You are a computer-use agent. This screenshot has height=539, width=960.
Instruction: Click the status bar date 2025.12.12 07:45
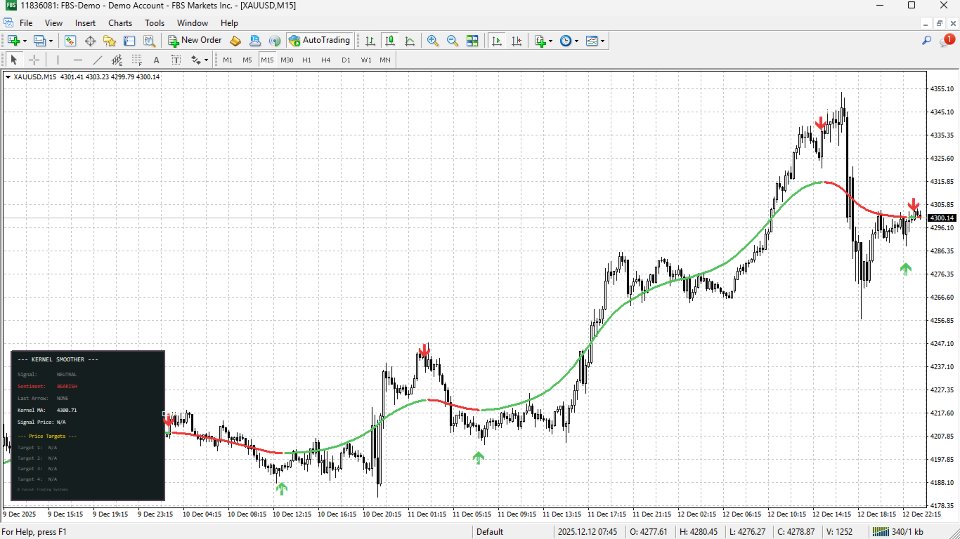coord(587,532)
